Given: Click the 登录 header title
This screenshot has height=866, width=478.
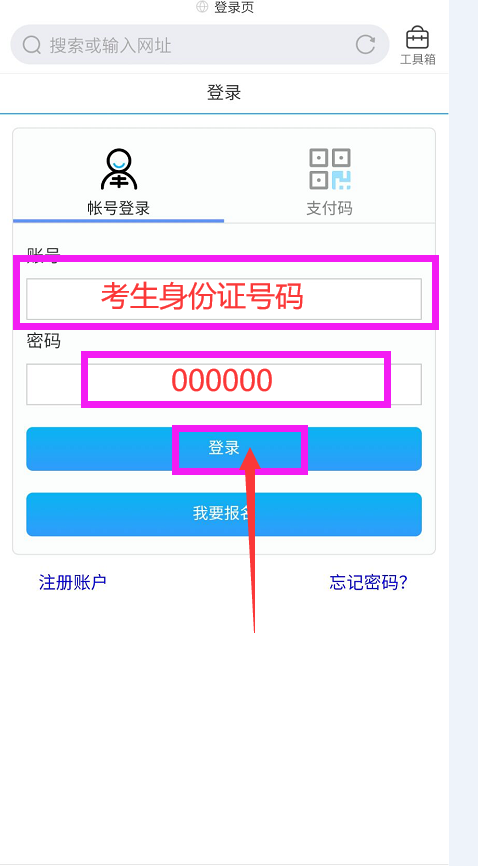Looking at the screenshot, I should pos(224,92).
